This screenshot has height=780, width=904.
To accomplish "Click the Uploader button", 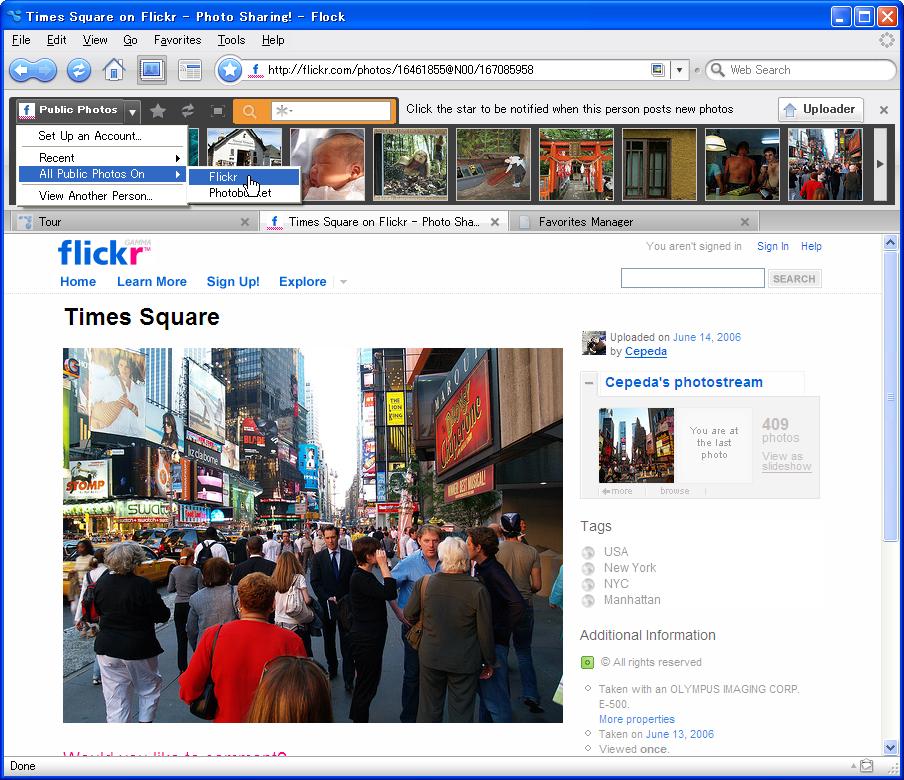I will pyautogui.click(x=820, y=110).
